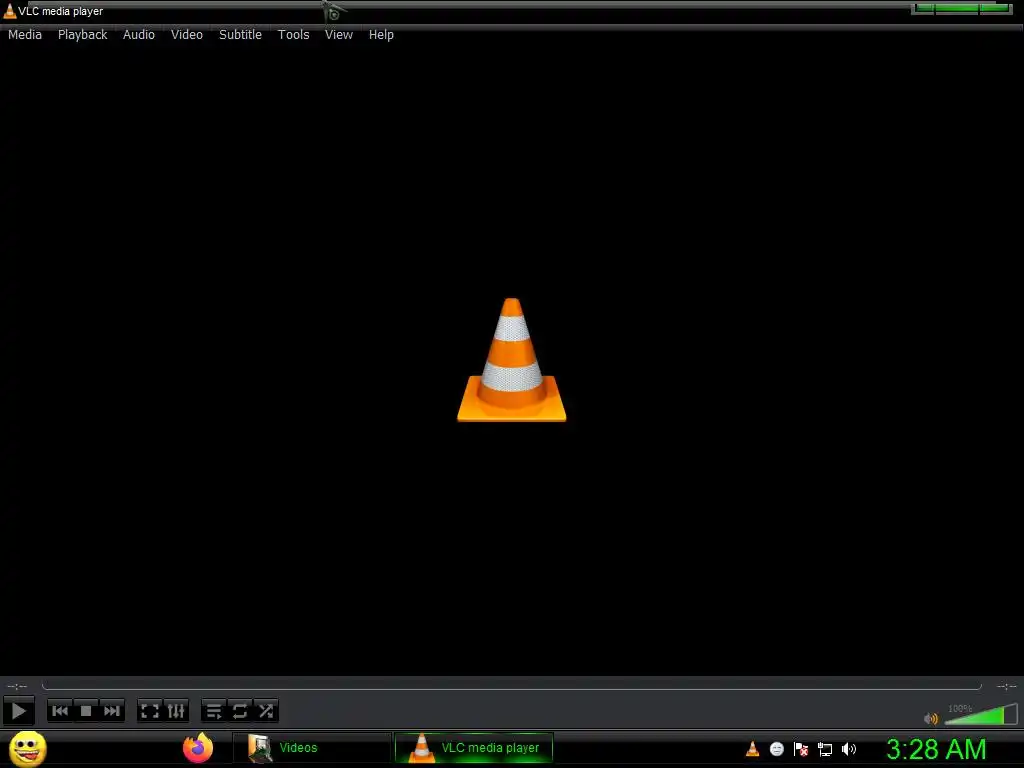Toggle the playlist view
1024x768 pixels.
coord(214,711)
